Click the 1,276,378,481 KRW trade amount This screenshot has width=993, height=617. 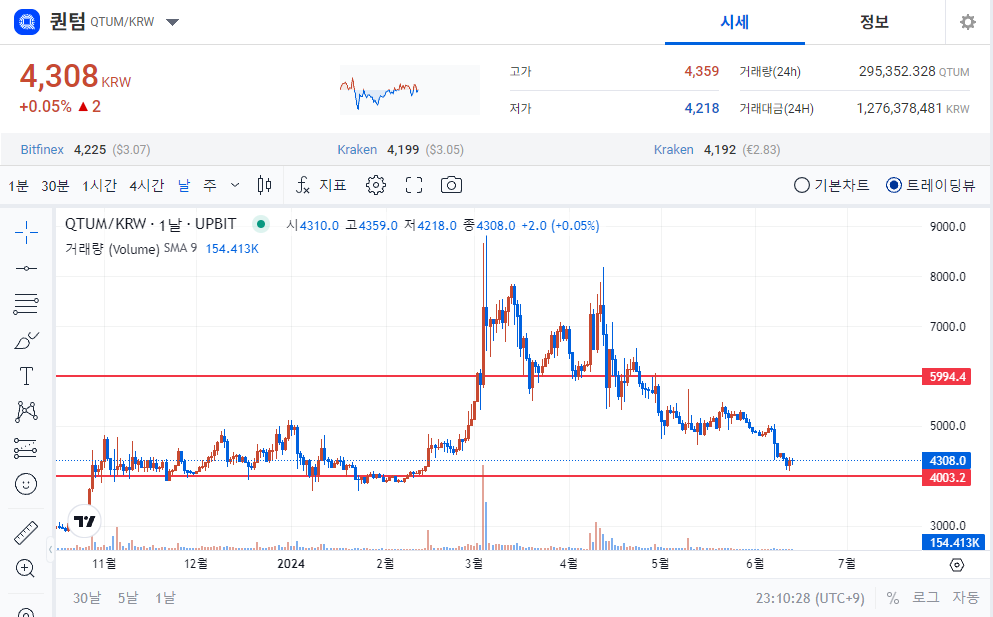tap(913, 108)
